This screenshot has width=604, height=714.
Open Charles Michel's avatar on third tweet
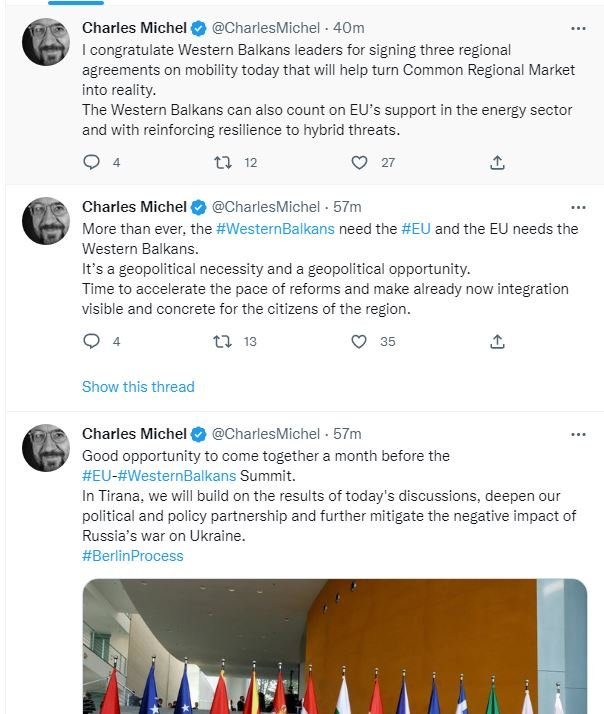46,448
